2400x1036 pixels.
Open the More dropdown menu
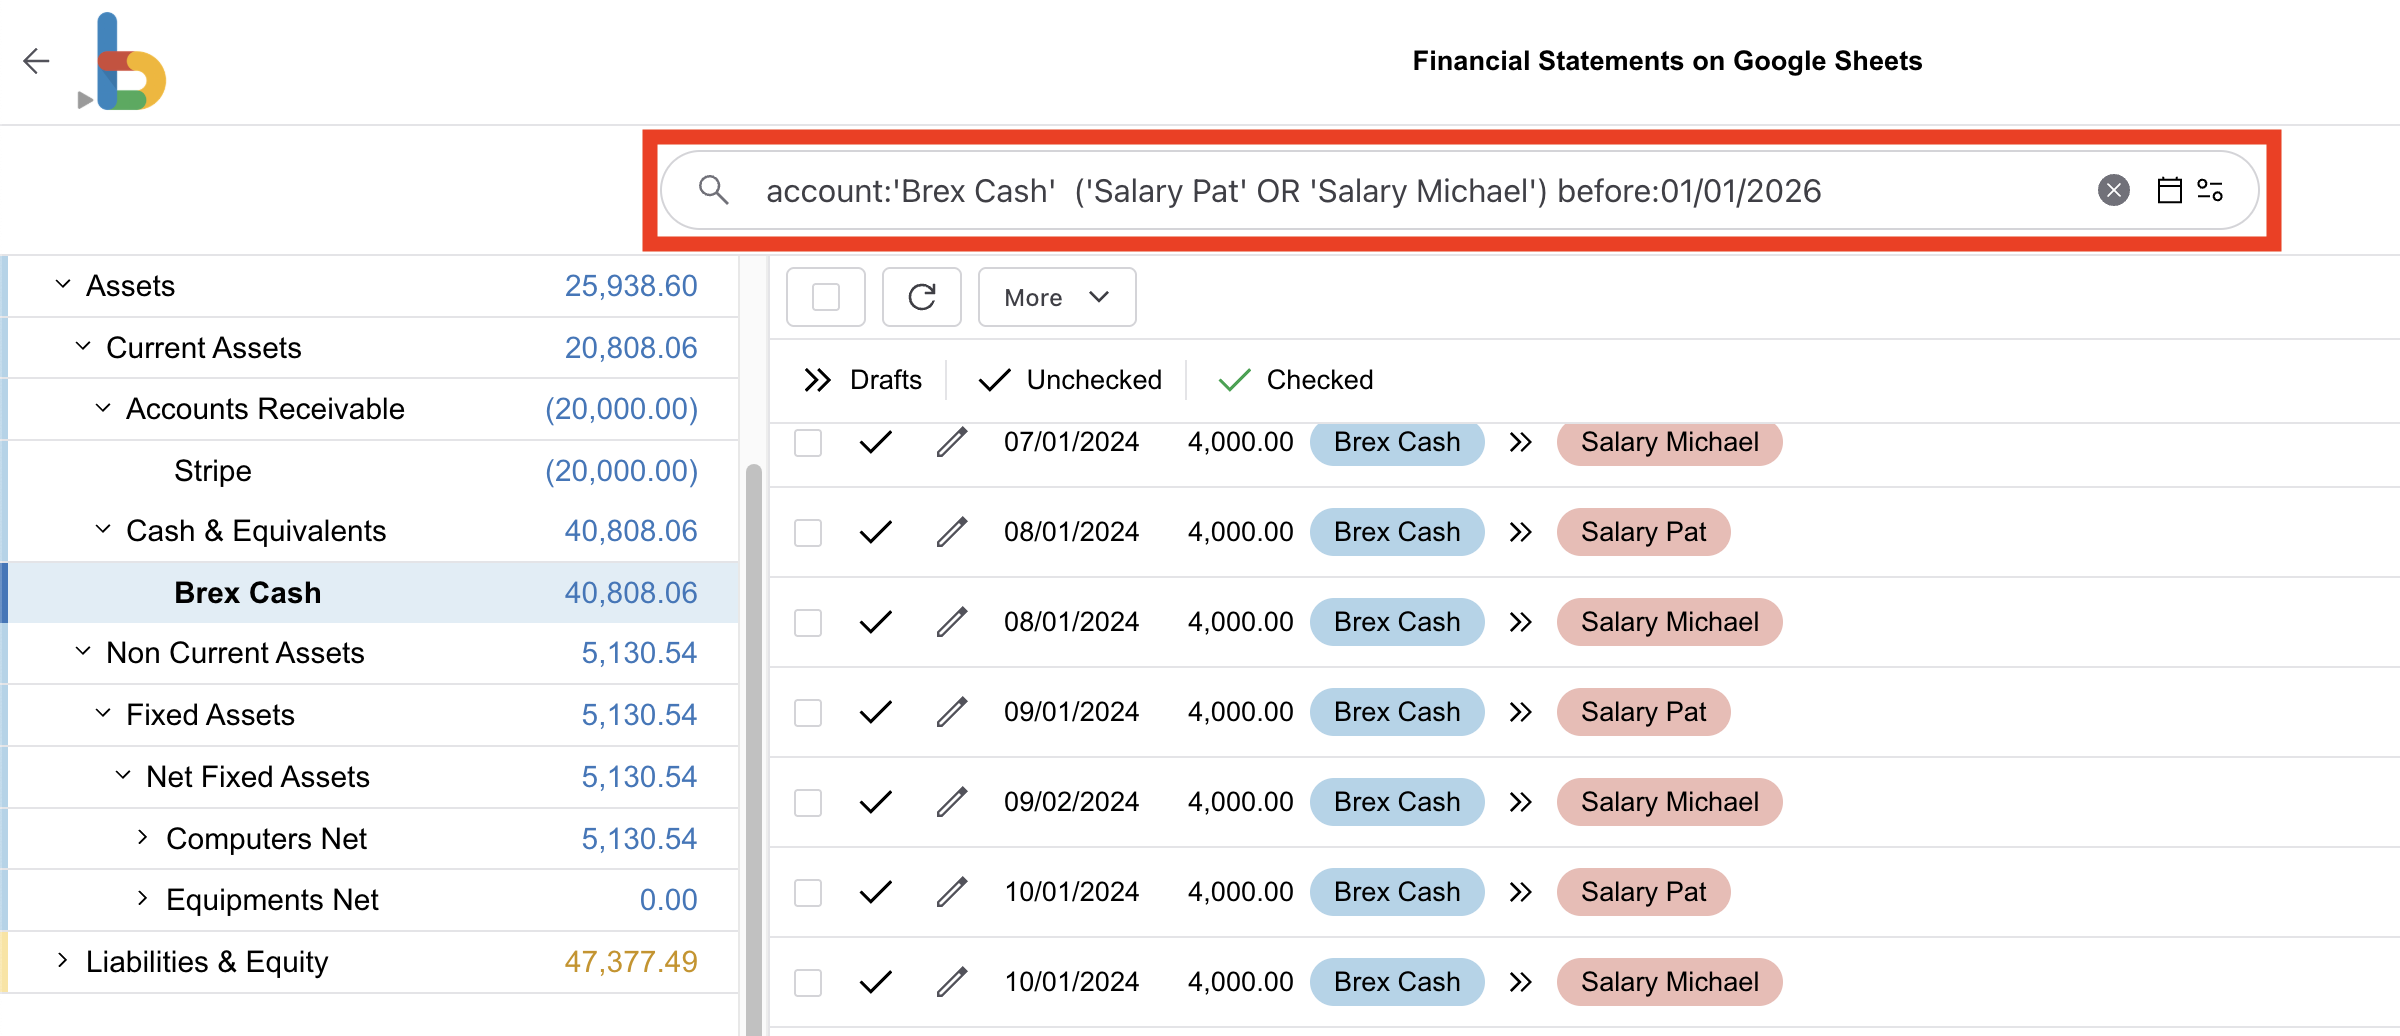click(x=1056, y=297)
